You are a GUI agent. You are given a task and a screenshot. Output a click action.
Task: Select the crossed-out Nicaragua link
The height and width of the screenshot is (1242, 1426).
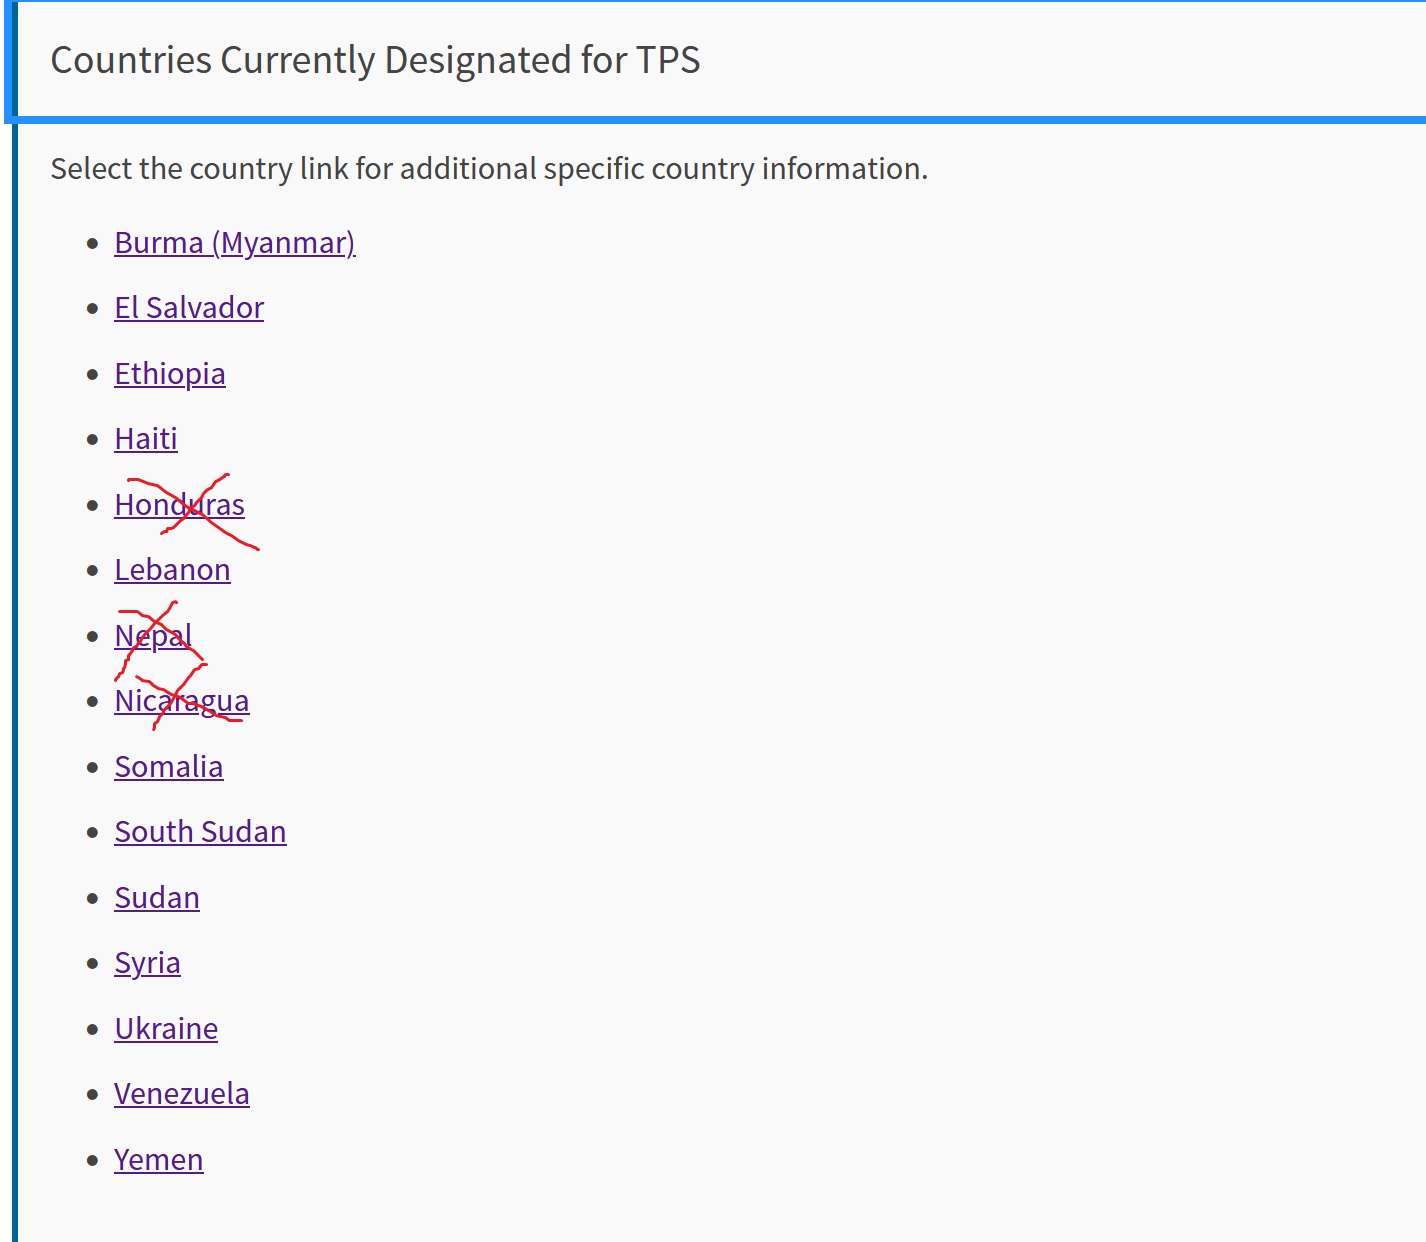182,701
